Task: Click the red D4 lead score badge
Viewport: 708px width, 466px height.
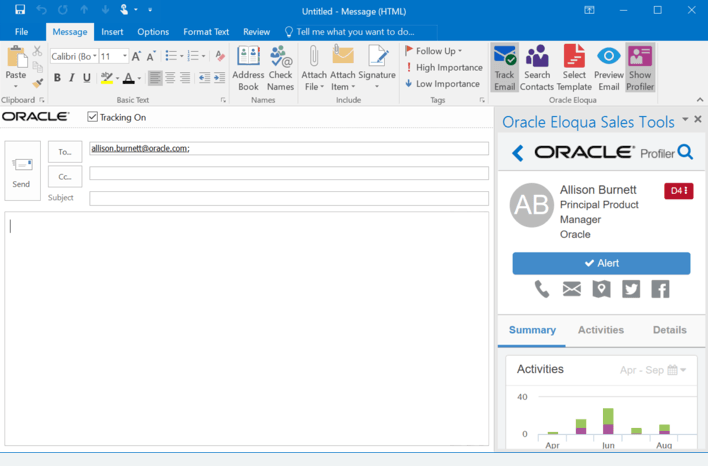Action: [678, 191]
